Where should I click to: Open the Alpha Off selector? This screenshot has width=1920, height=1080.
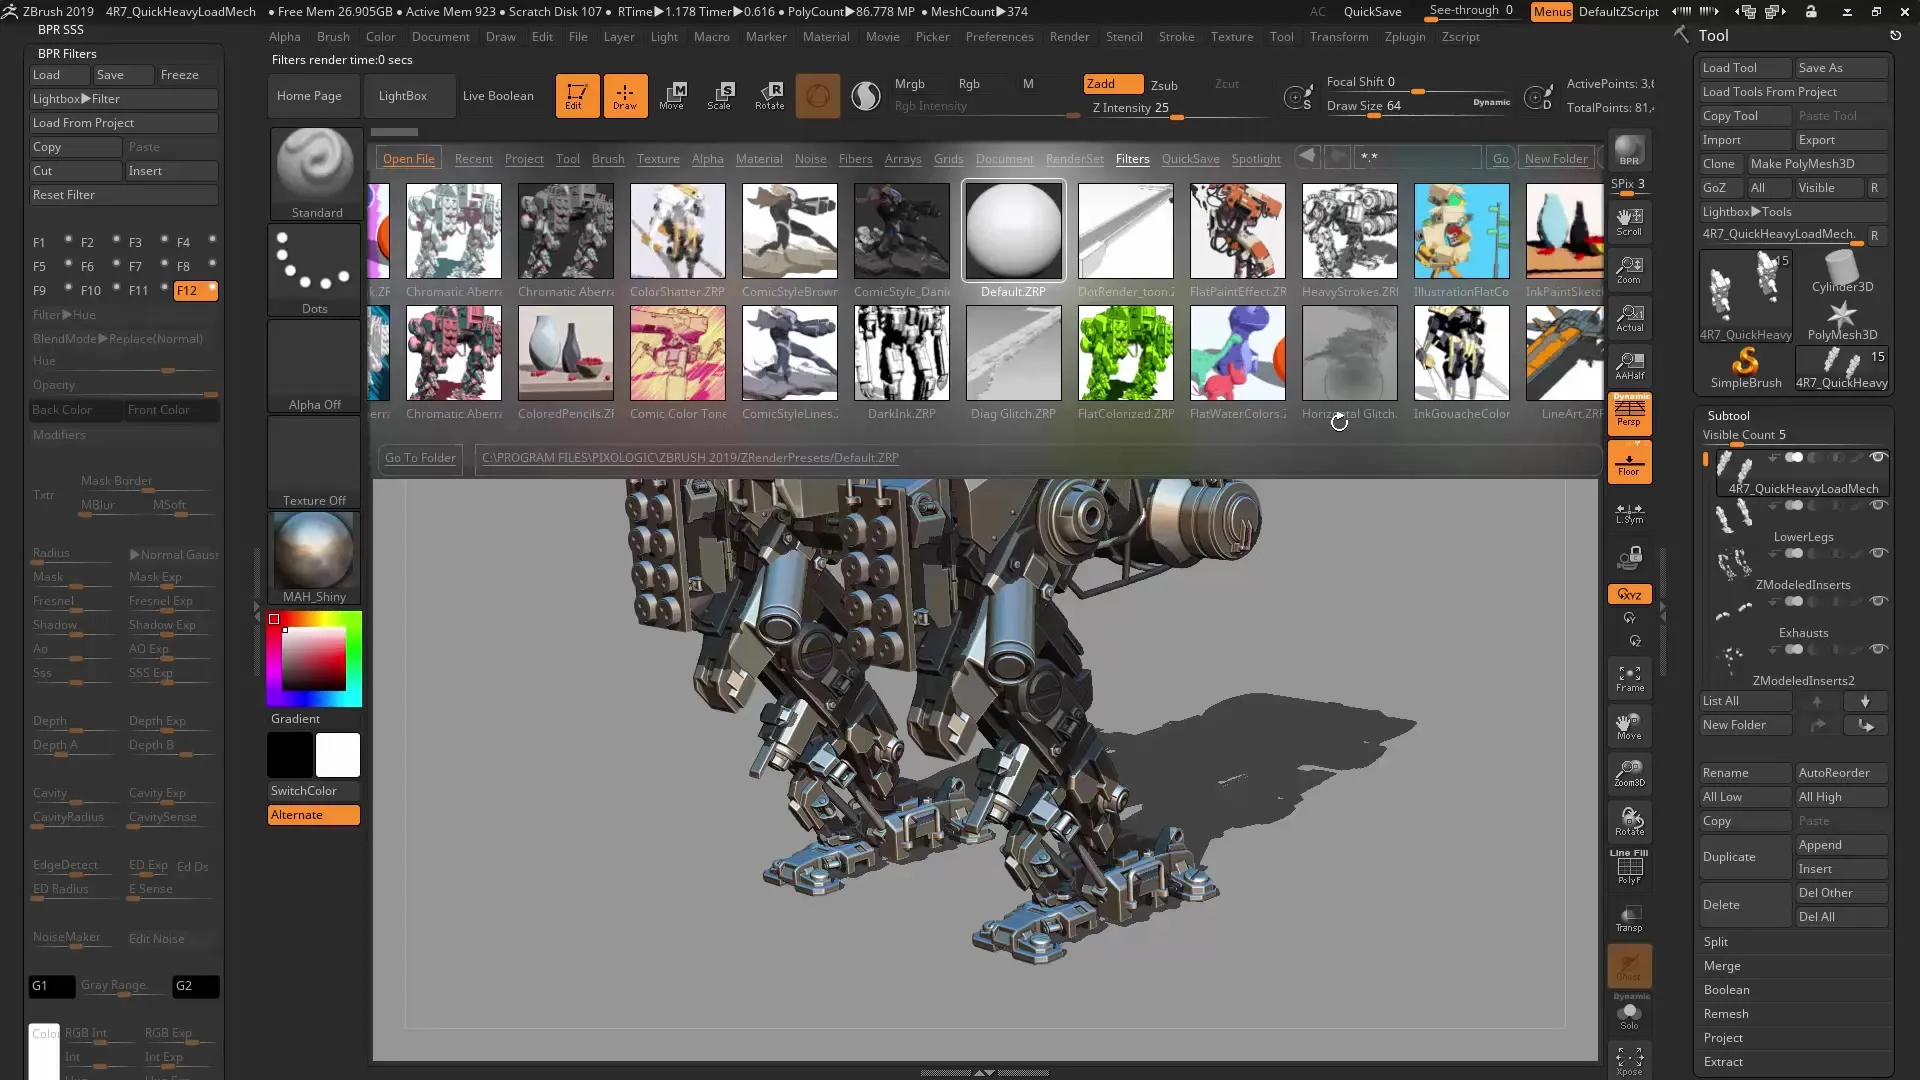tap(315, 365)
